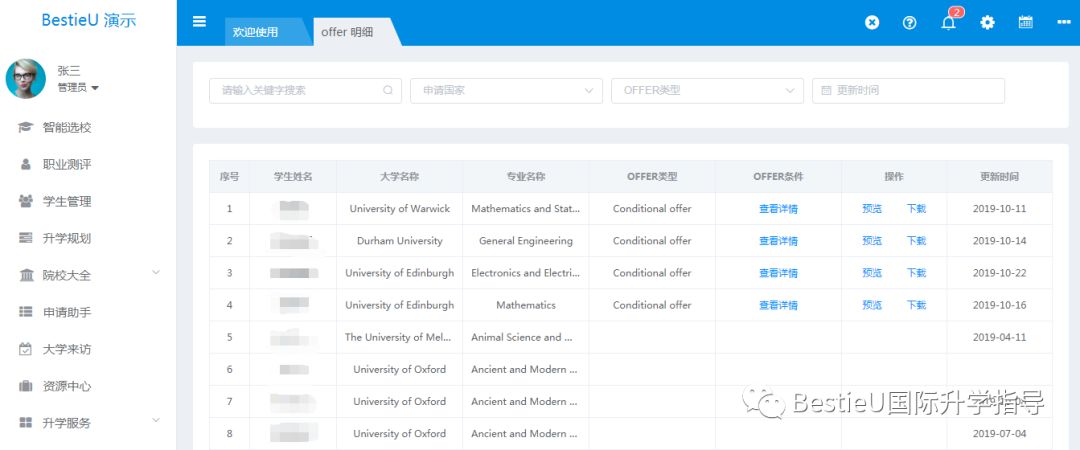Click the 智能选校 graduation cap icon
The image size is (1080, 450).
coord(26,127)
